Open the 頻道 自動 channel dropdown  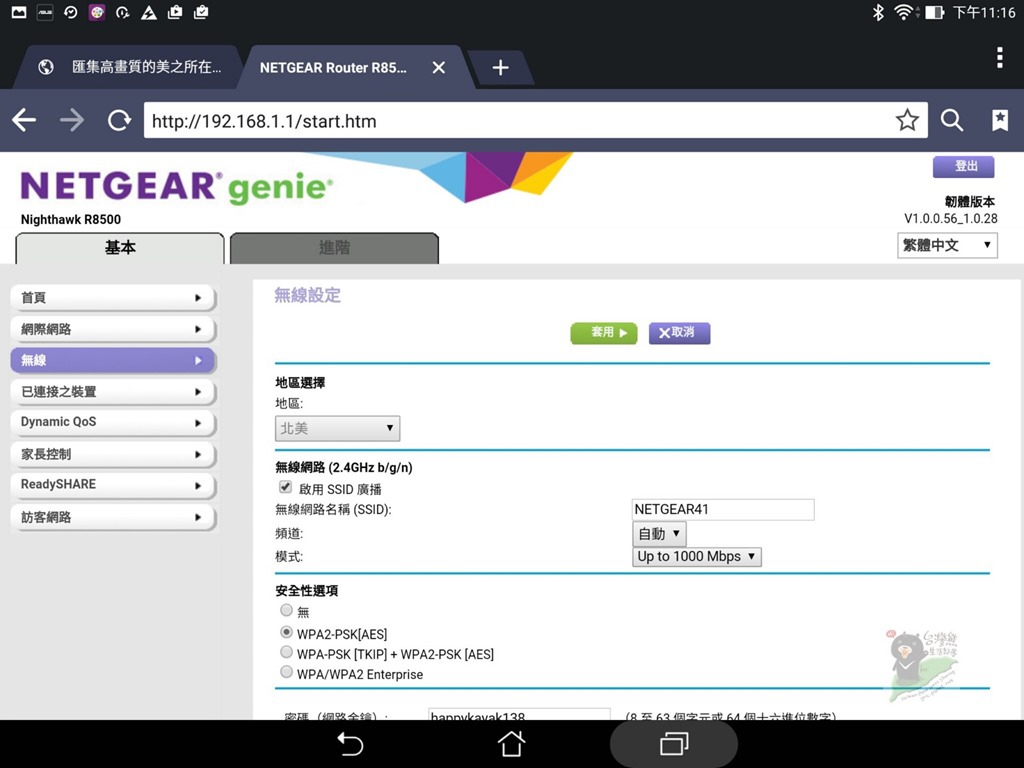coord(659,534)
